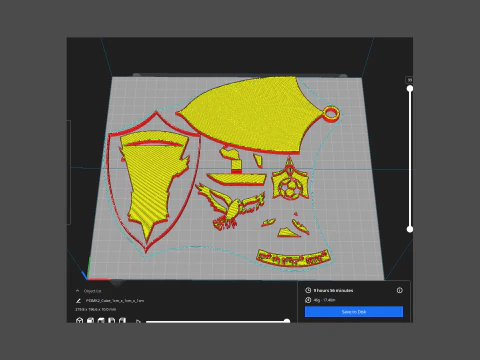The image size is (480, 360).
Task: Click the clock icon beside the time estimate
Action: 308,290
